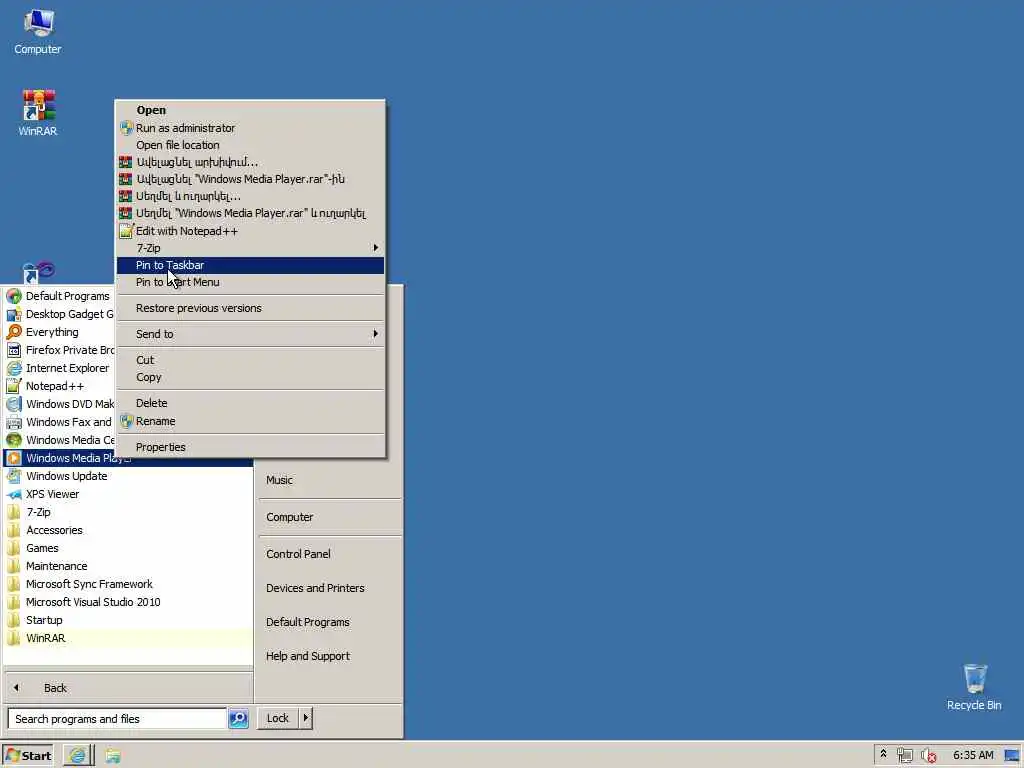Viewport: 1024px width, 768px height.
Task: Click the Notepad++ icon in programs list
Action: click(x=14, y=386)
